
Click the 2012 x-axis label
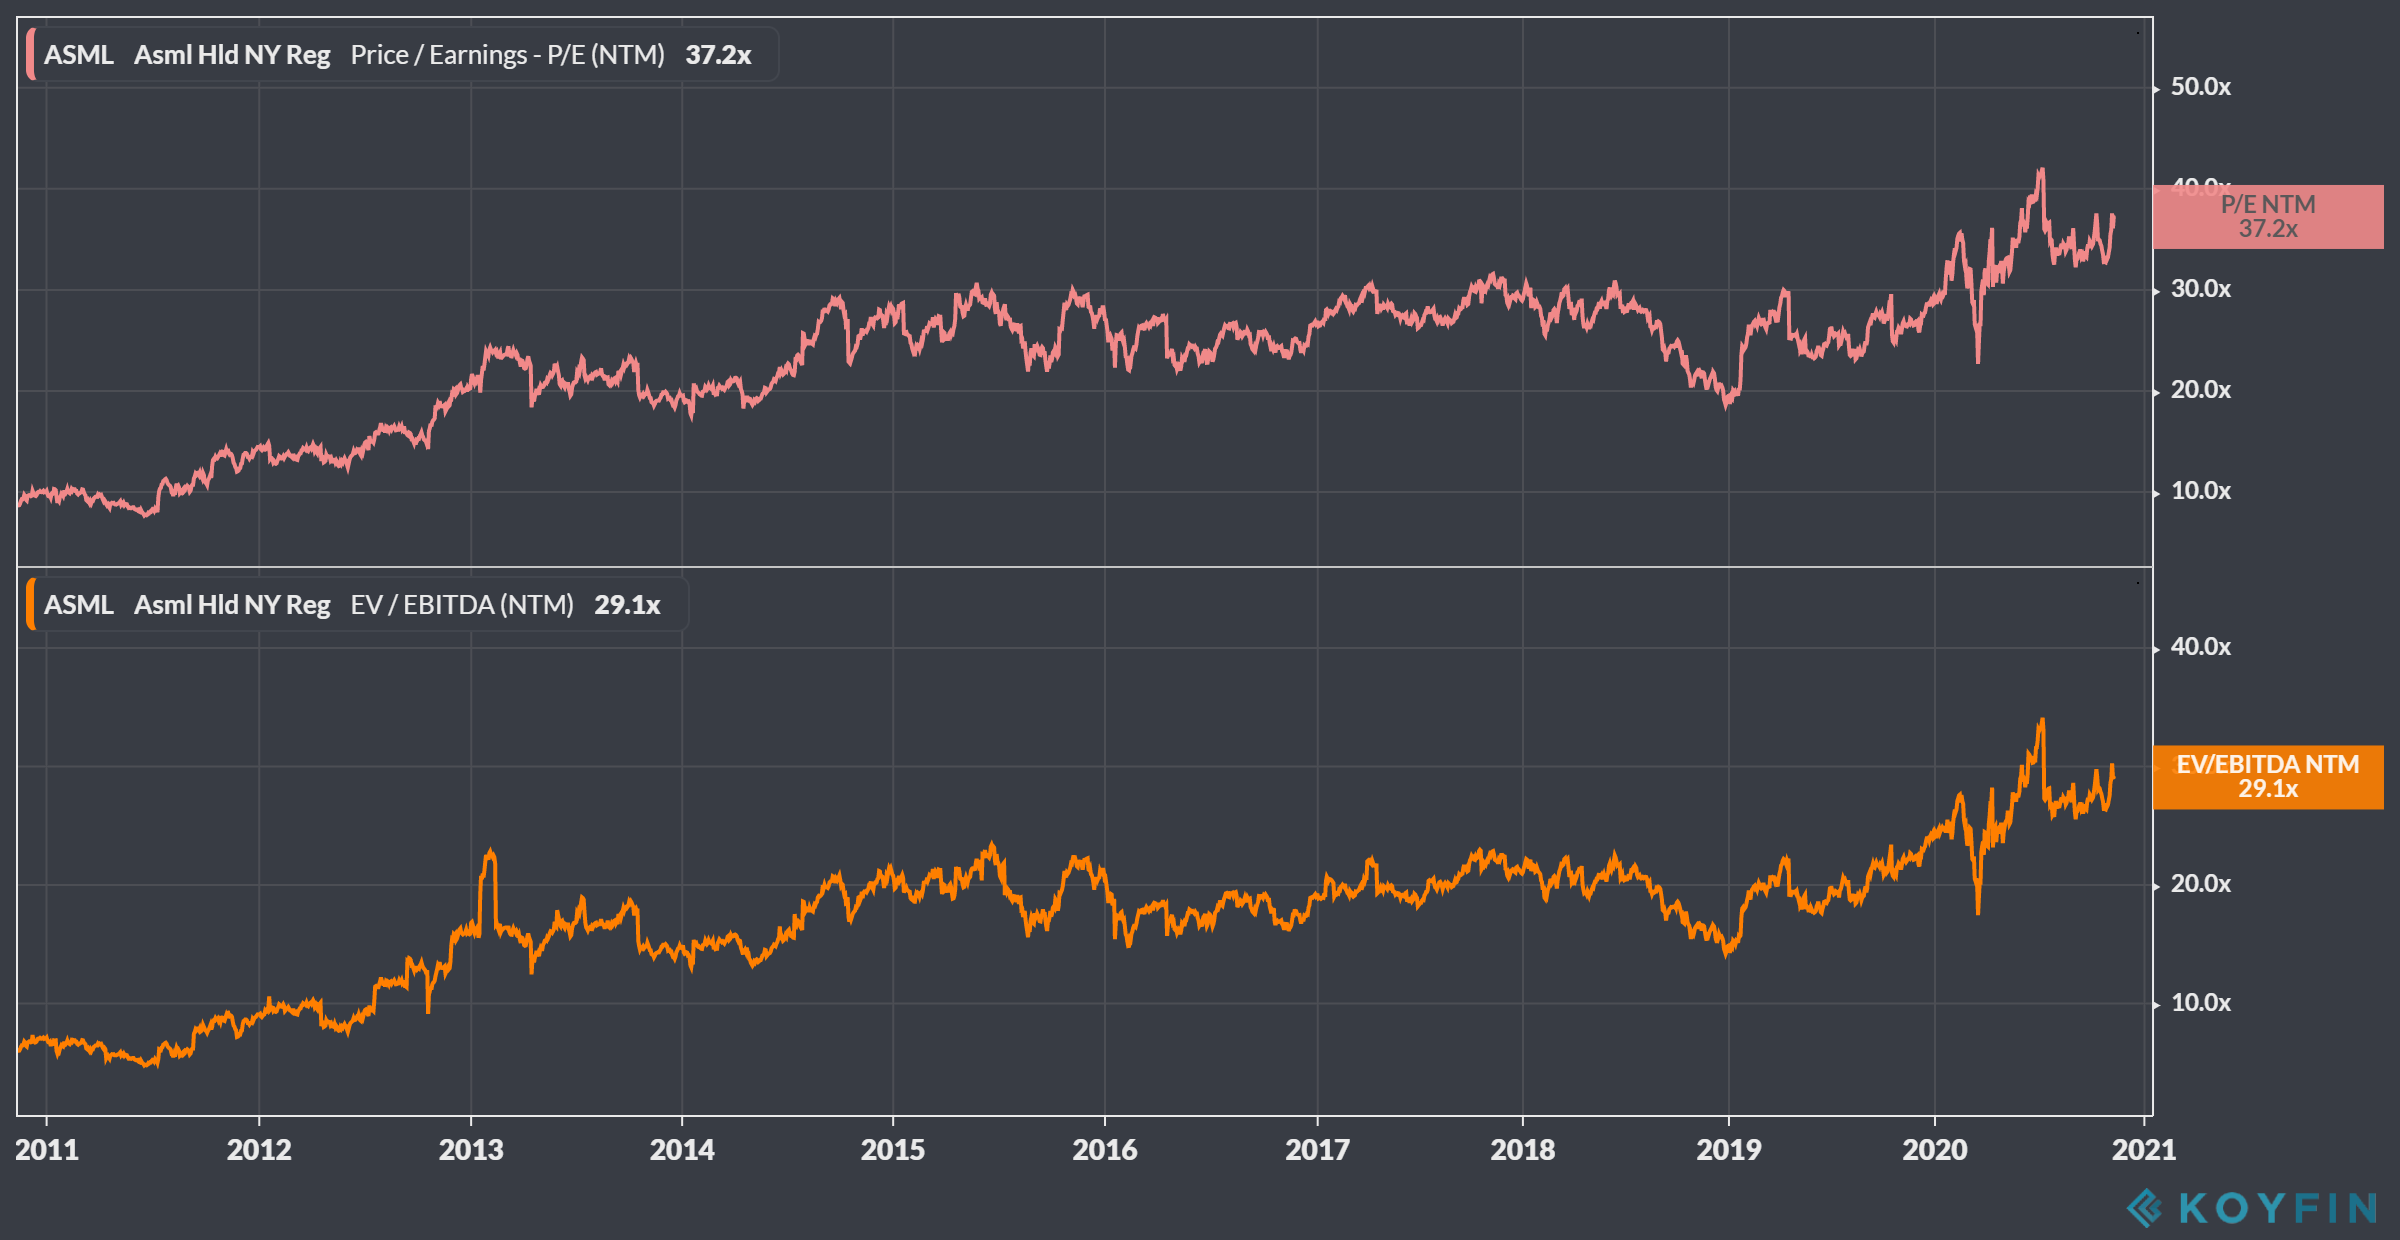click(259, 1150)
